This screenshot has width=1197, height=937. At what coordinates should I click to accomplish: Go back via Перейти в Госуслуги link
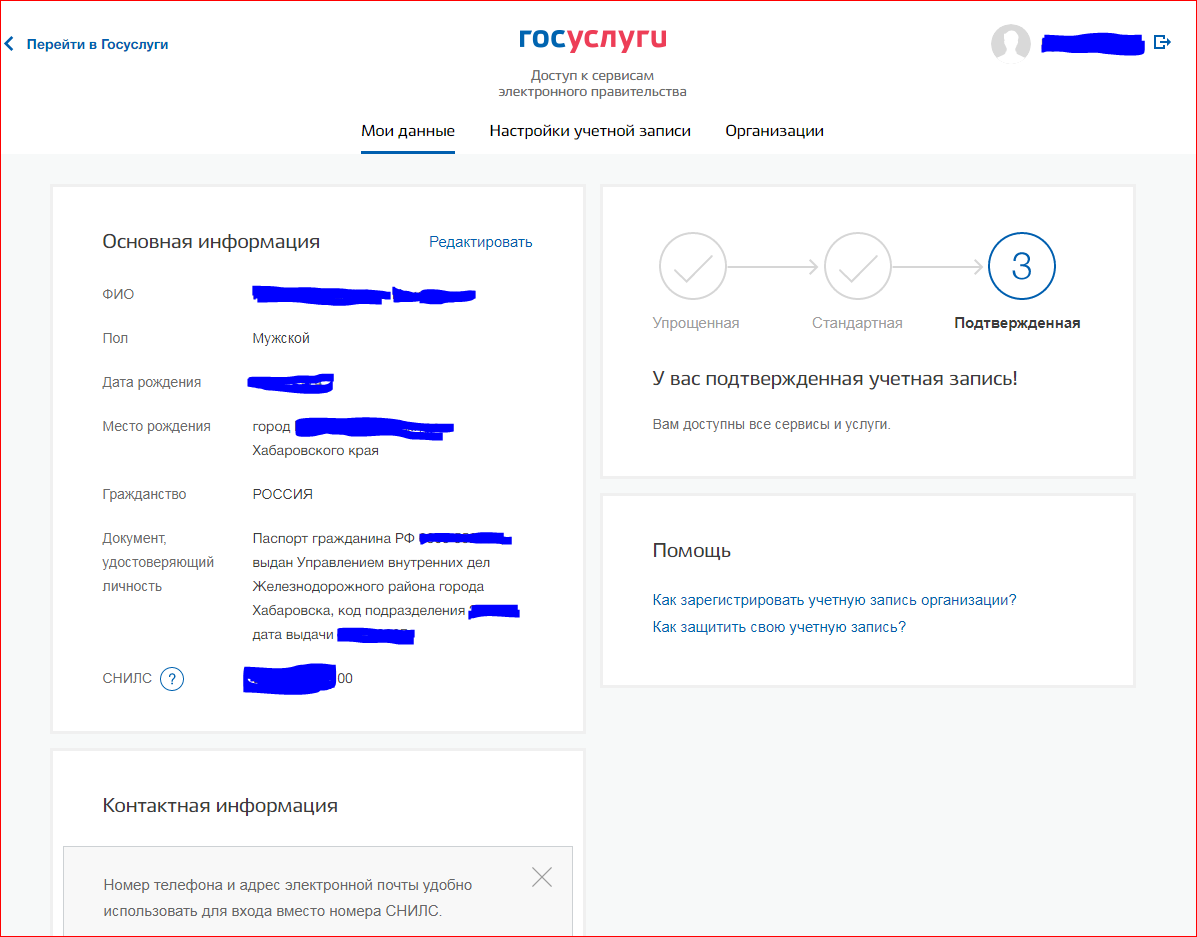click(x=97, y=44)
